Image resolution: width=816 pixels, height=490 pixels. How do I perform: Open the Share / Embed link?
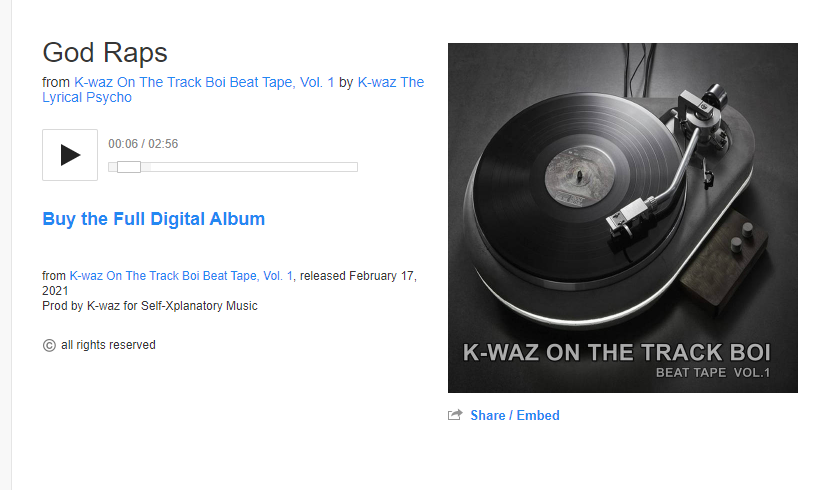pyautogui.click(x=515, y=415)
